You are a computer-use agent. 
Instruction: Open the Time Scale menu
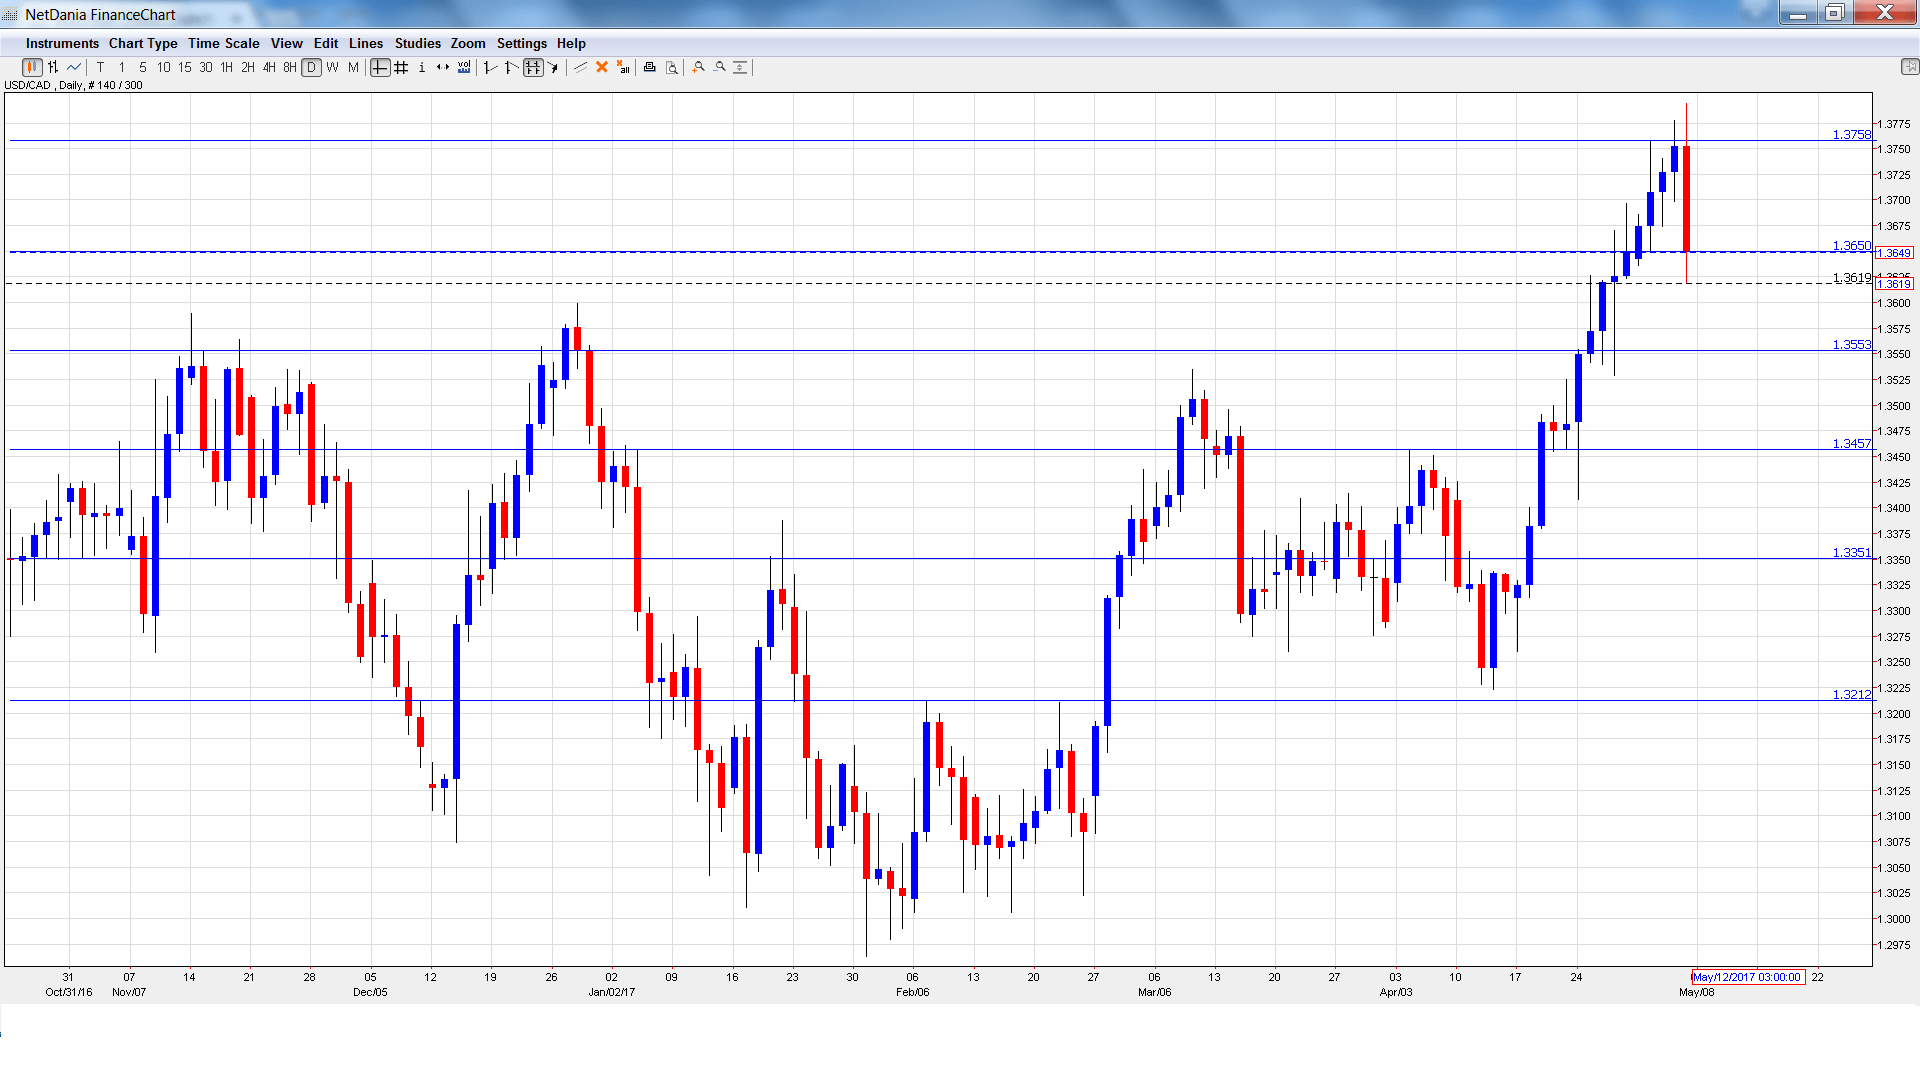coord(223,43)
